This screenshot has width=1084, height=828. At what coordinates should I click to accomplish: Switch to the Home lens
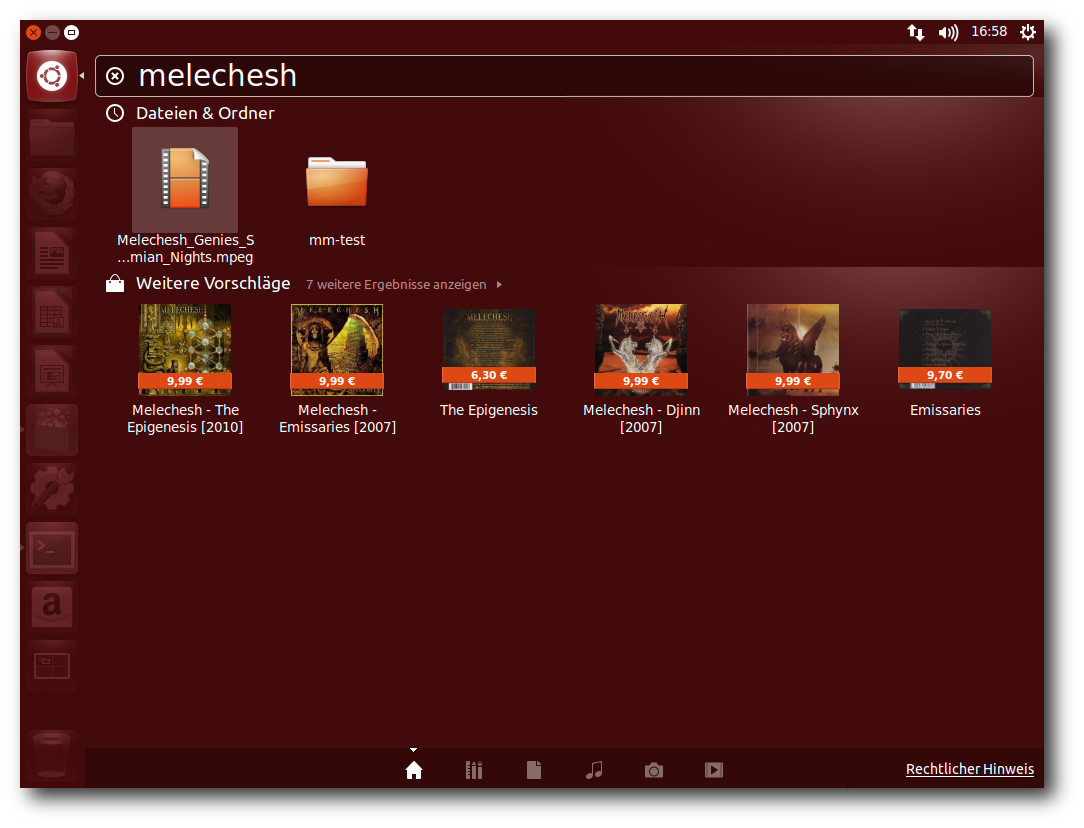413,770
